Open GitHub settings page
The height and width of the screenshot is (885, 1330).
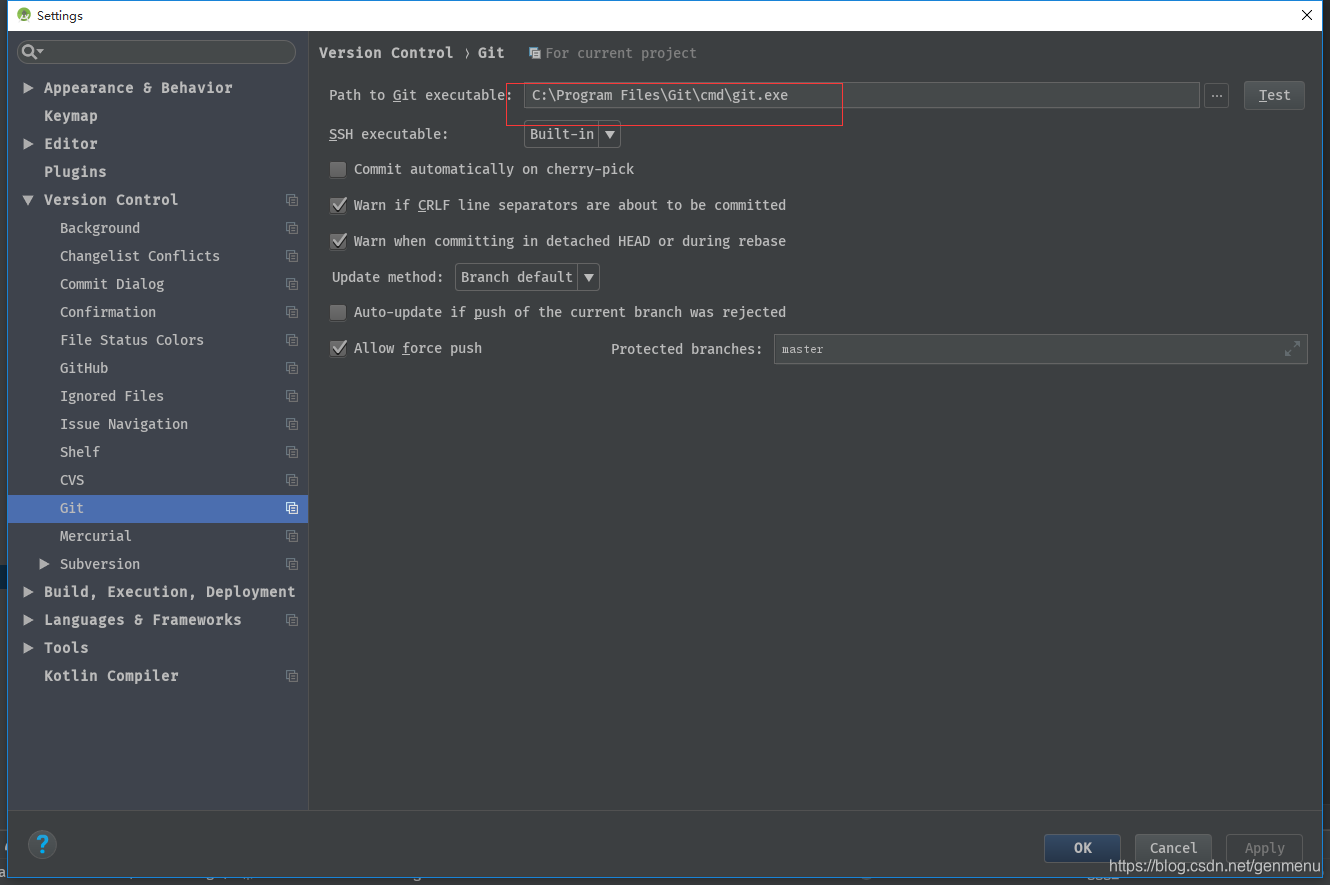(x=84, y=368)
